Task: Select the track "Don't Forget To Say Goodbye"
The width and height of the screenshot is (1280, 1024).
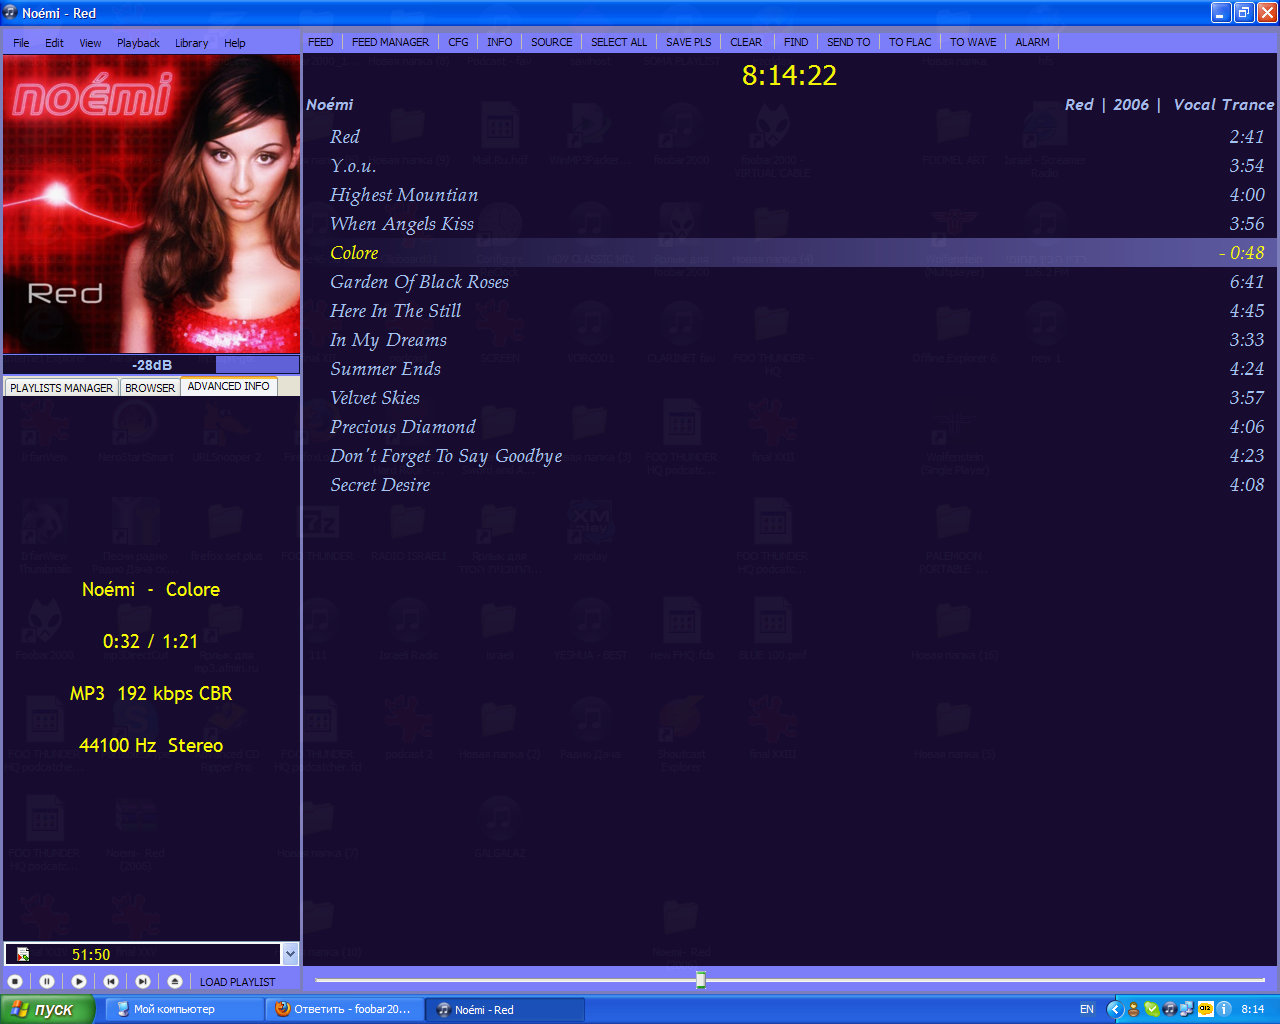Action: coord(790,456)
